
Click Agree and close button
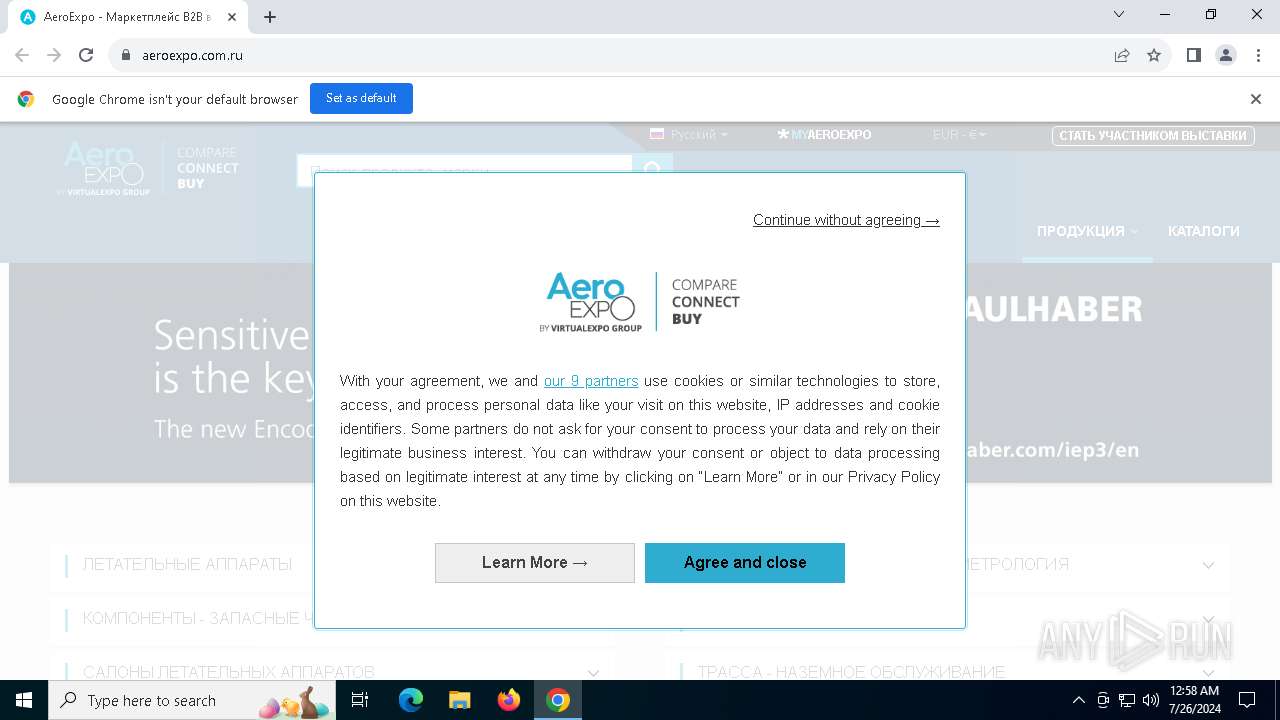point(745,562)
